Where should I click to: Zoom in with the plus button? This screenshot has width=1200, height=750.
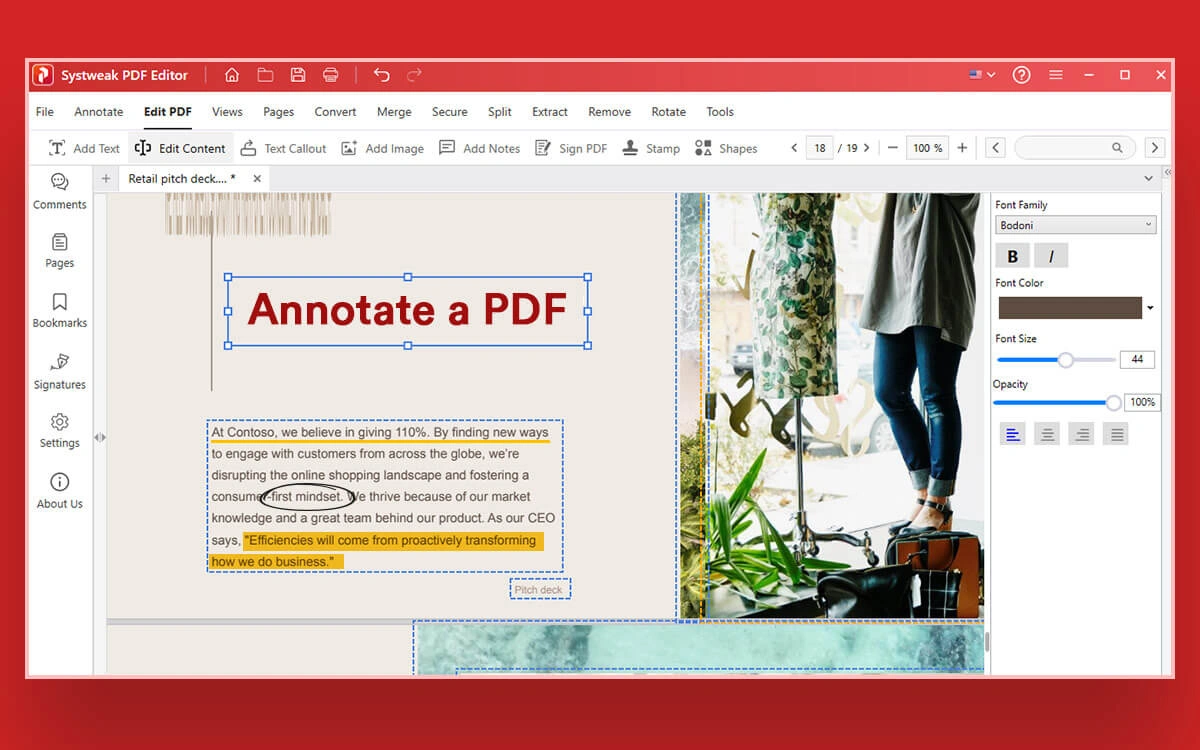[x=962, y=148]
